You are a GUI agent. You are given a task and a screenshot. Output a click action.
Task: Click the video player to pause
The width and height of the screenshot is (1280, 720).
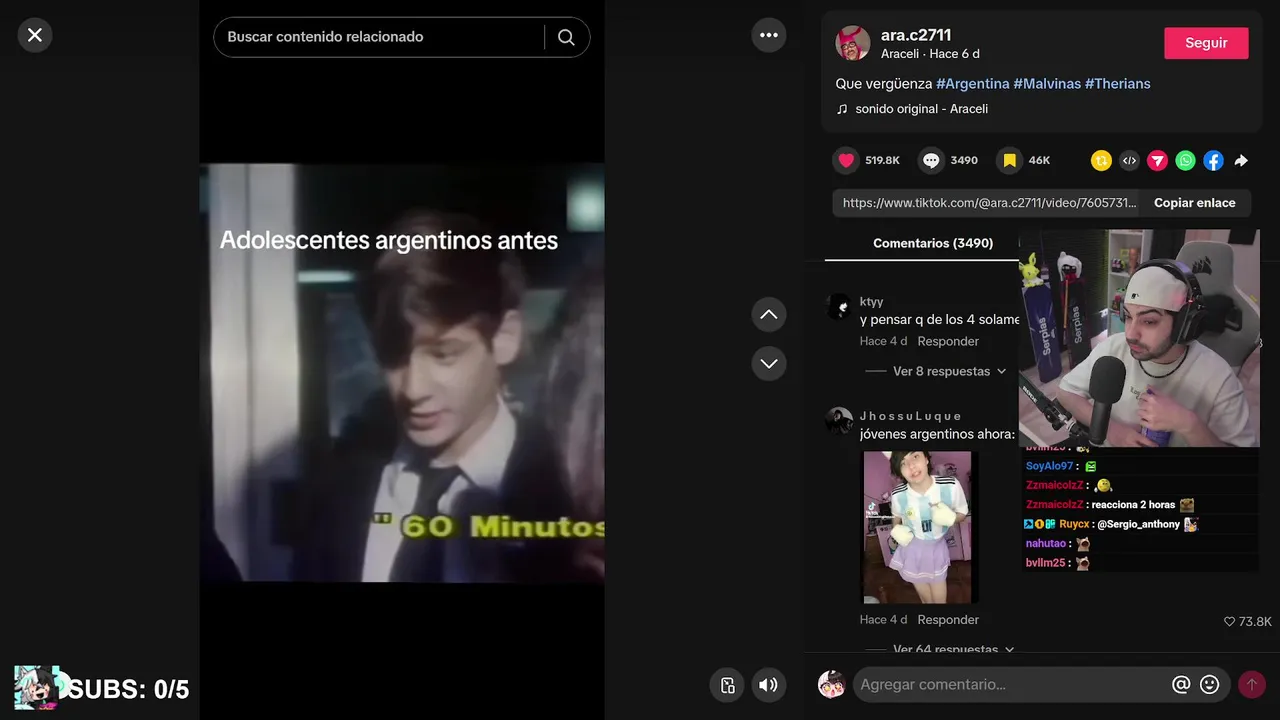click(x=402, y=372)
